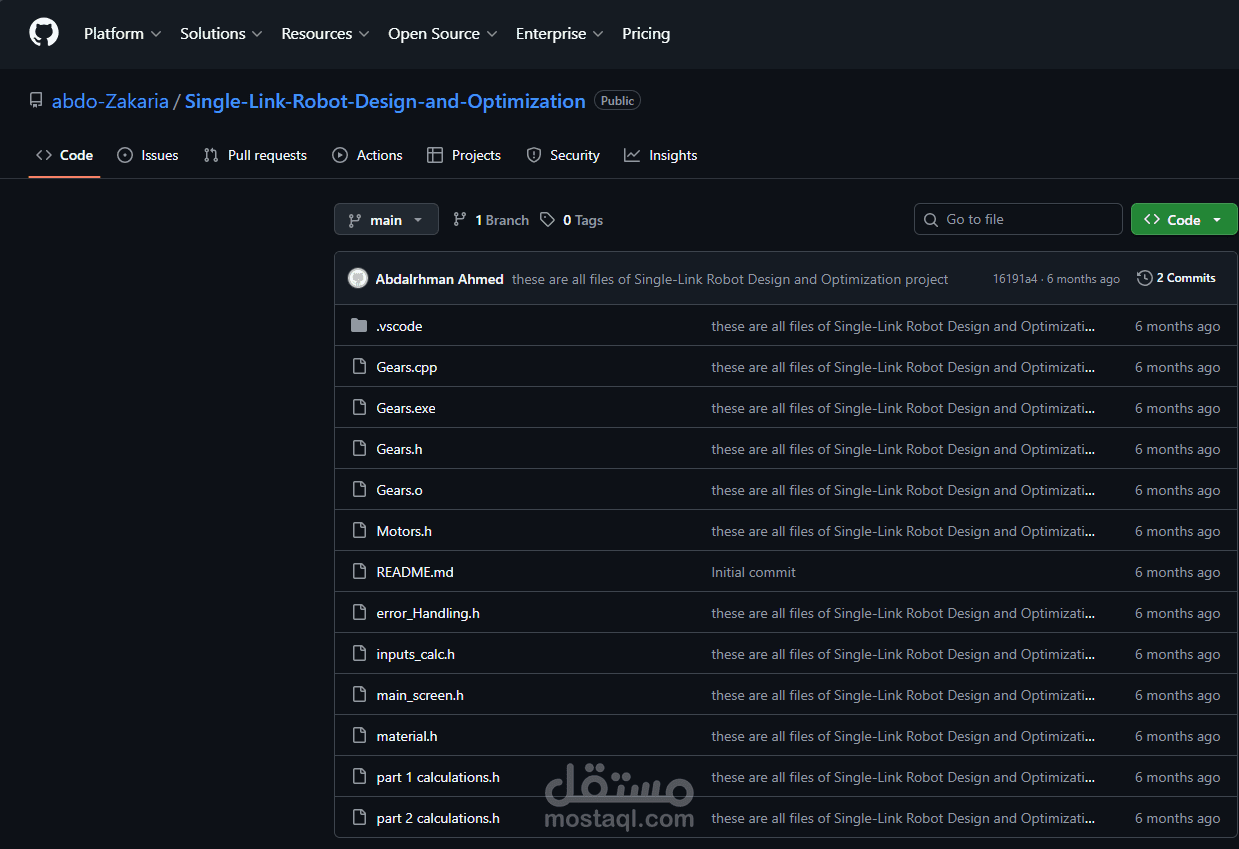This screenshot has height=849, width=1239.
Task: Open the Initial commit message link
Action: (754, 572)
